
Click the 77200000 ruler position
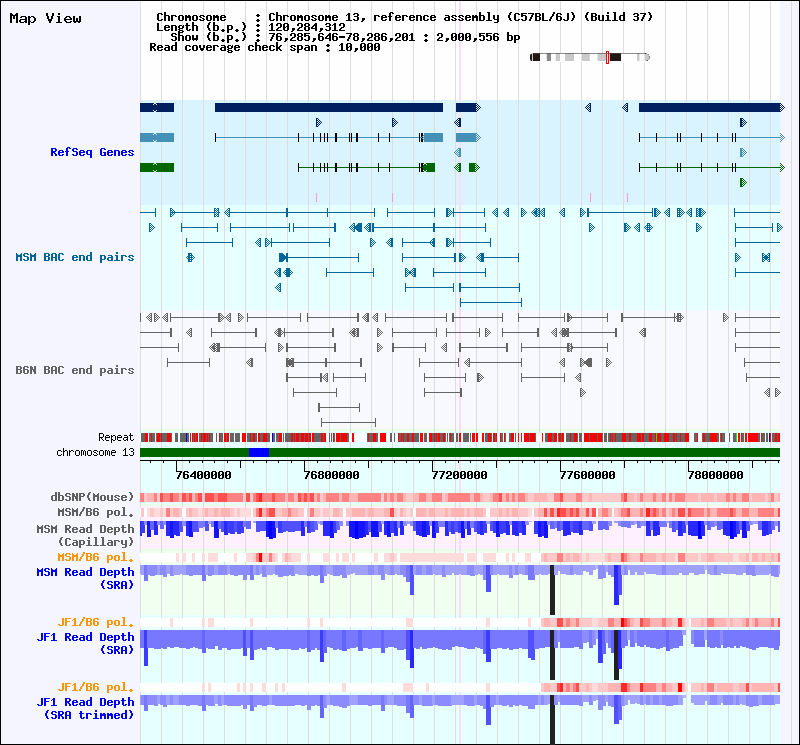[459, 475]
